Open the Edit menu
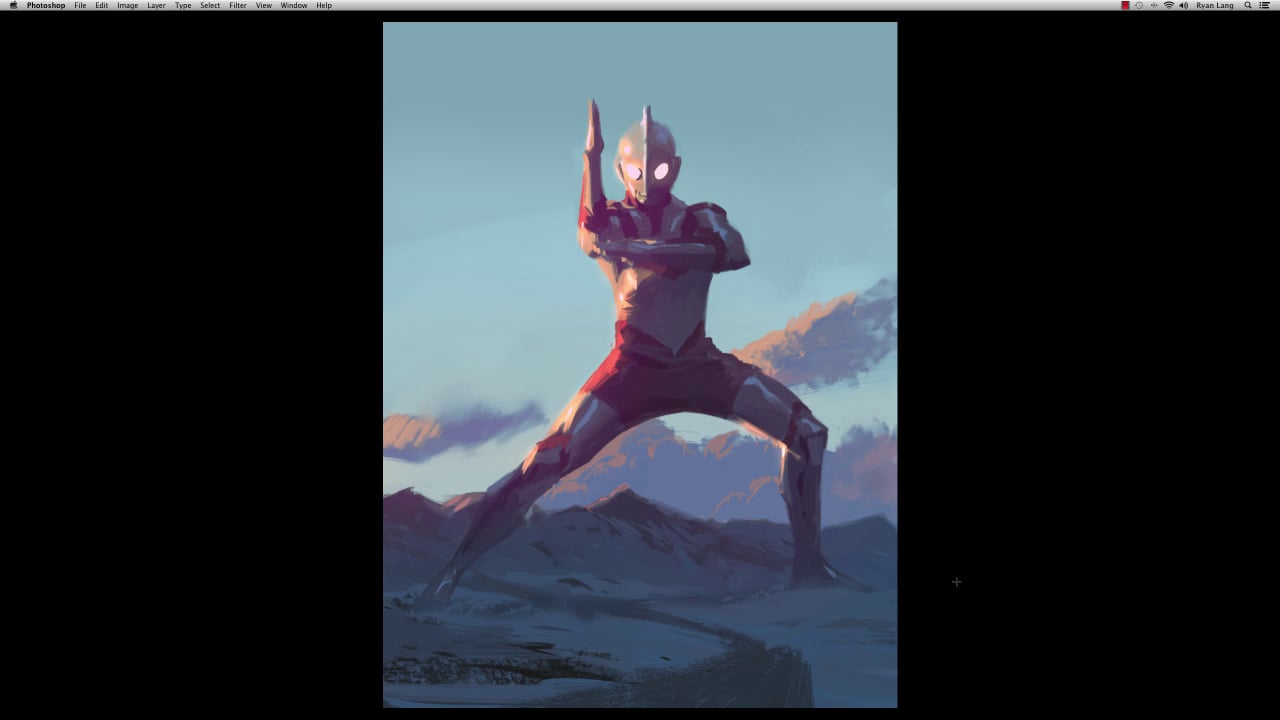This screenshot has height=720, width=1280. [102, 5]
